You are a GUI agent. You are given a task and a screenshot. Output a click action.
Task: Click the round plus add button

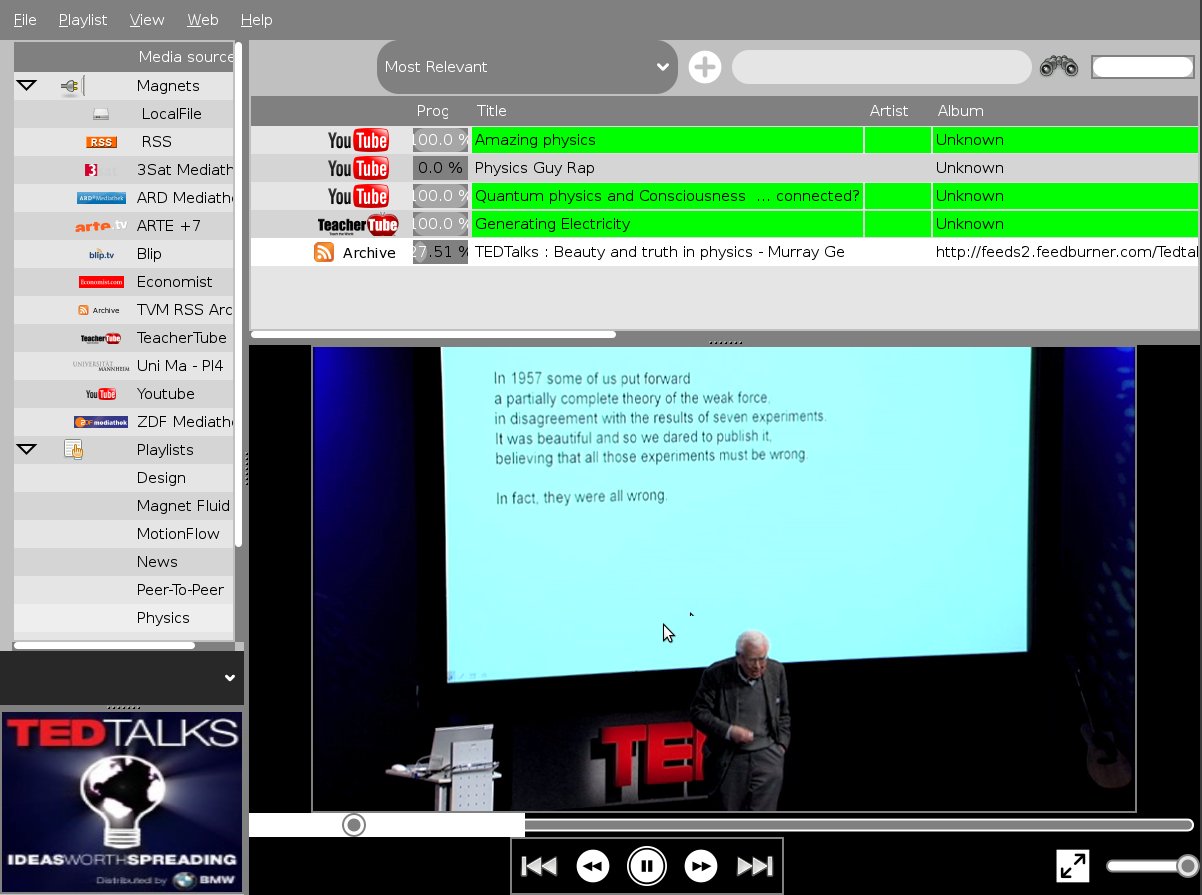(705, 67)
